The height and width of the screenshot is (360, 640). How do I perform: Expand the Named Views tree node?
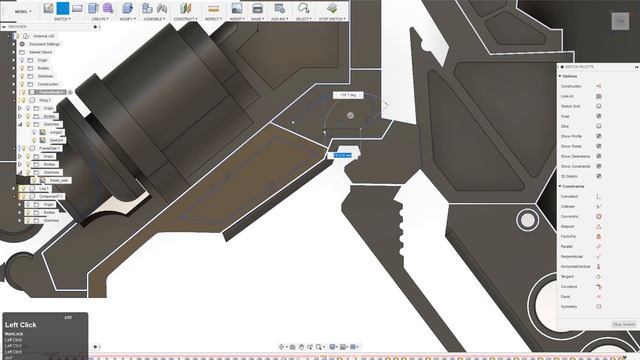pyautogui.click(x=14, y=52)
